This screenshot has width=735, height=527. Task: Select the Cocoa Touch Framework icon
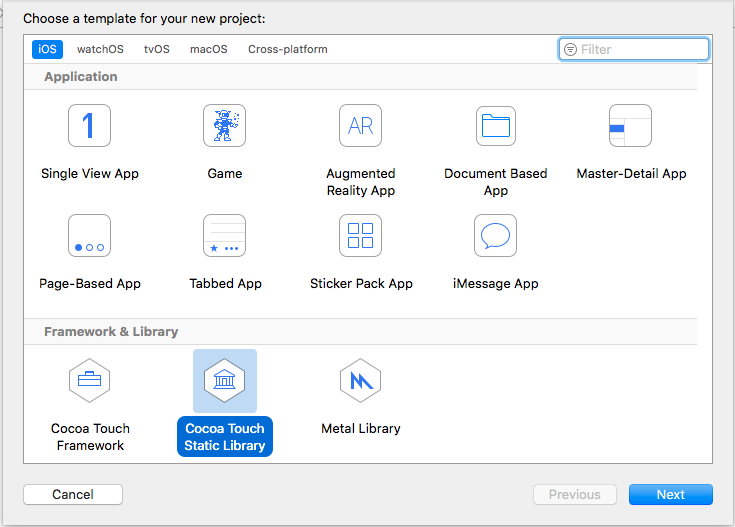pos(89,381)
